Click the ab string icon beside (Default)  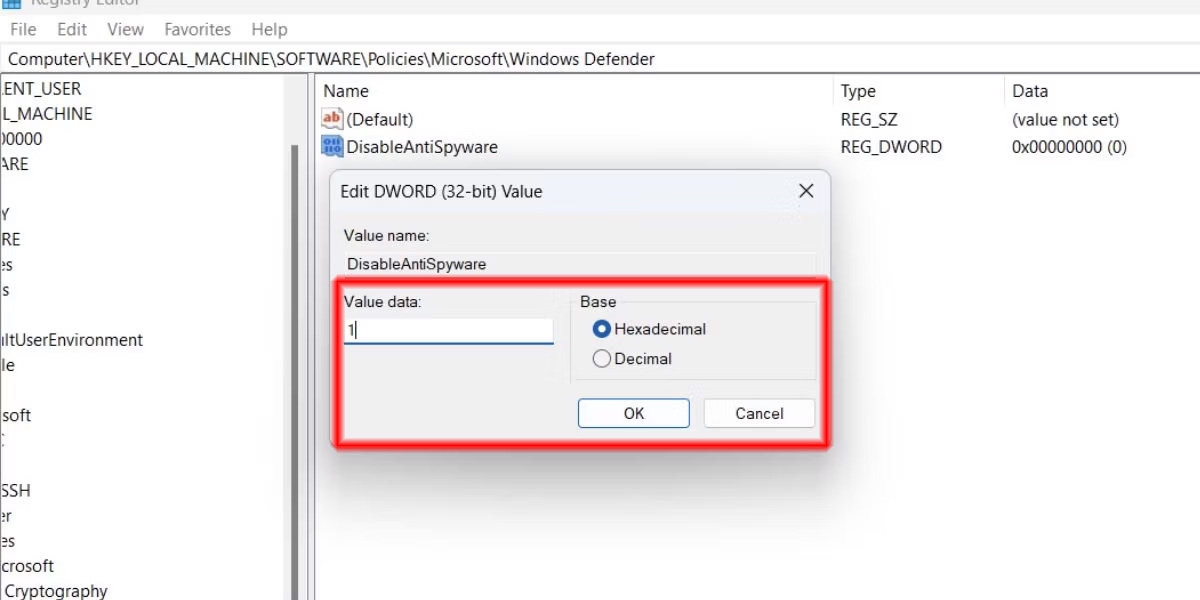coord(331,118)
